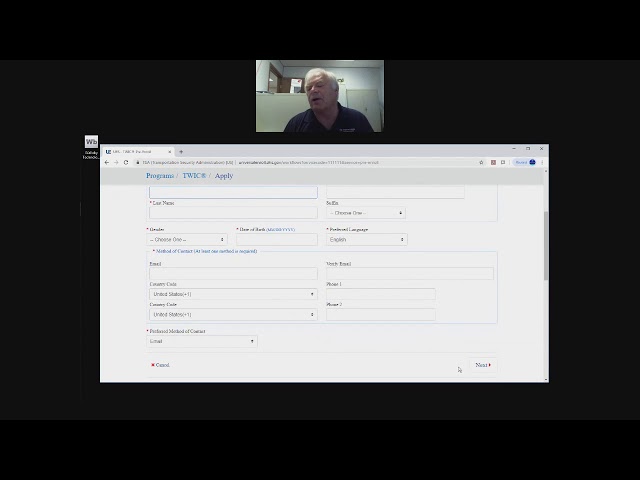Open the Country Code dropdown beside Phone 2

pos(233,314)
